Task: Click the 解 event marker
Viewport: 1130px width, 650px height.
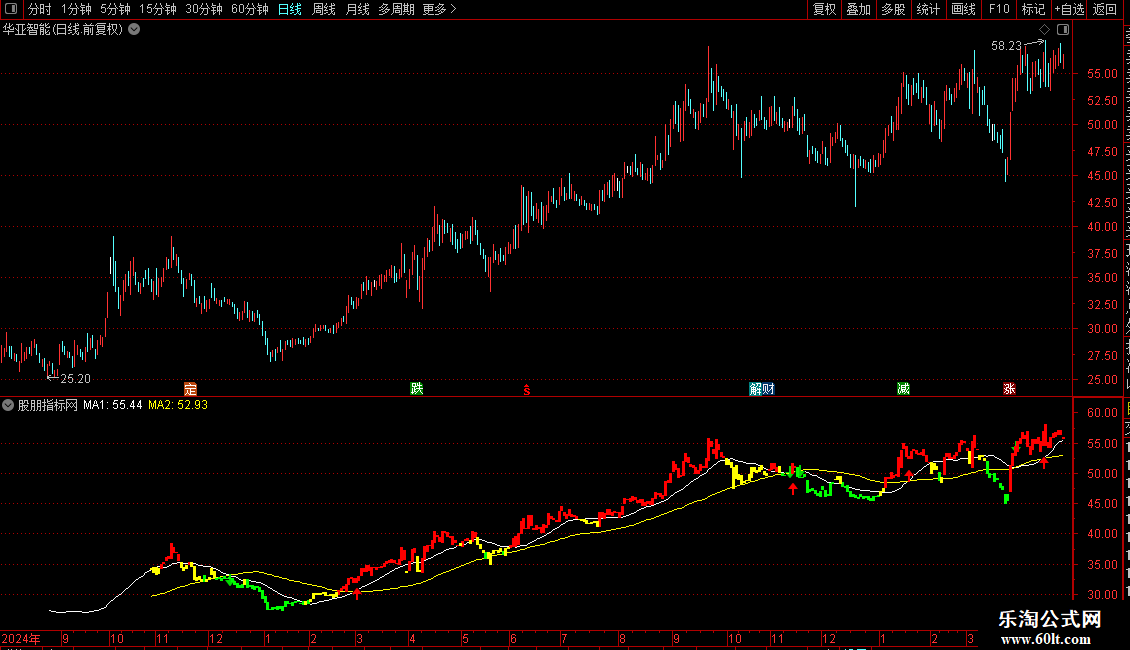Action: tap(755, 389)
